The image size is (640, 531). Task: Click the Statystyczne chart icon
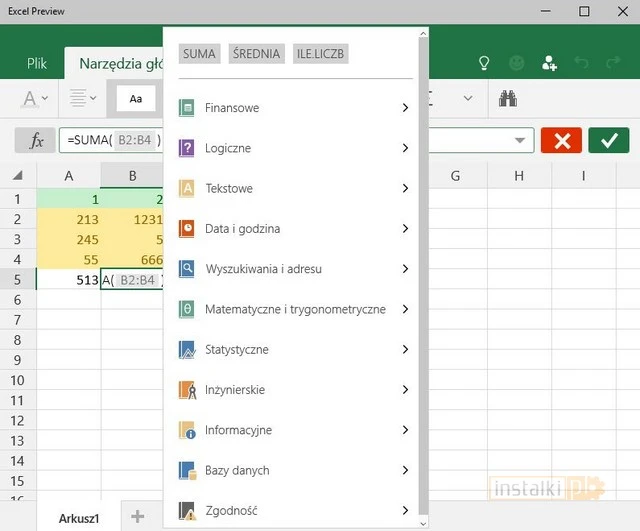[186, 350]
